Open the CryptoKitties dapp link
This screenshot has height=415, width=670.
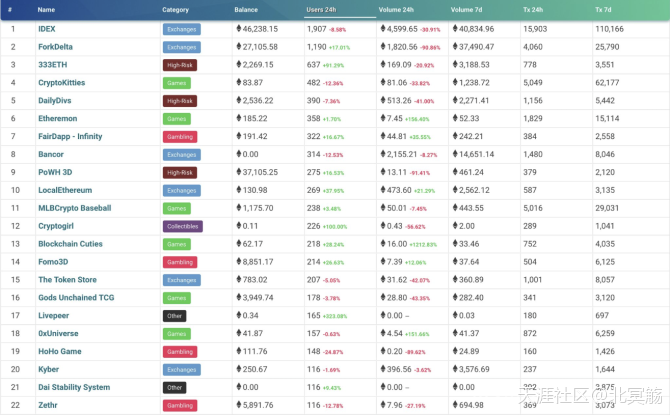pos(62,83)
